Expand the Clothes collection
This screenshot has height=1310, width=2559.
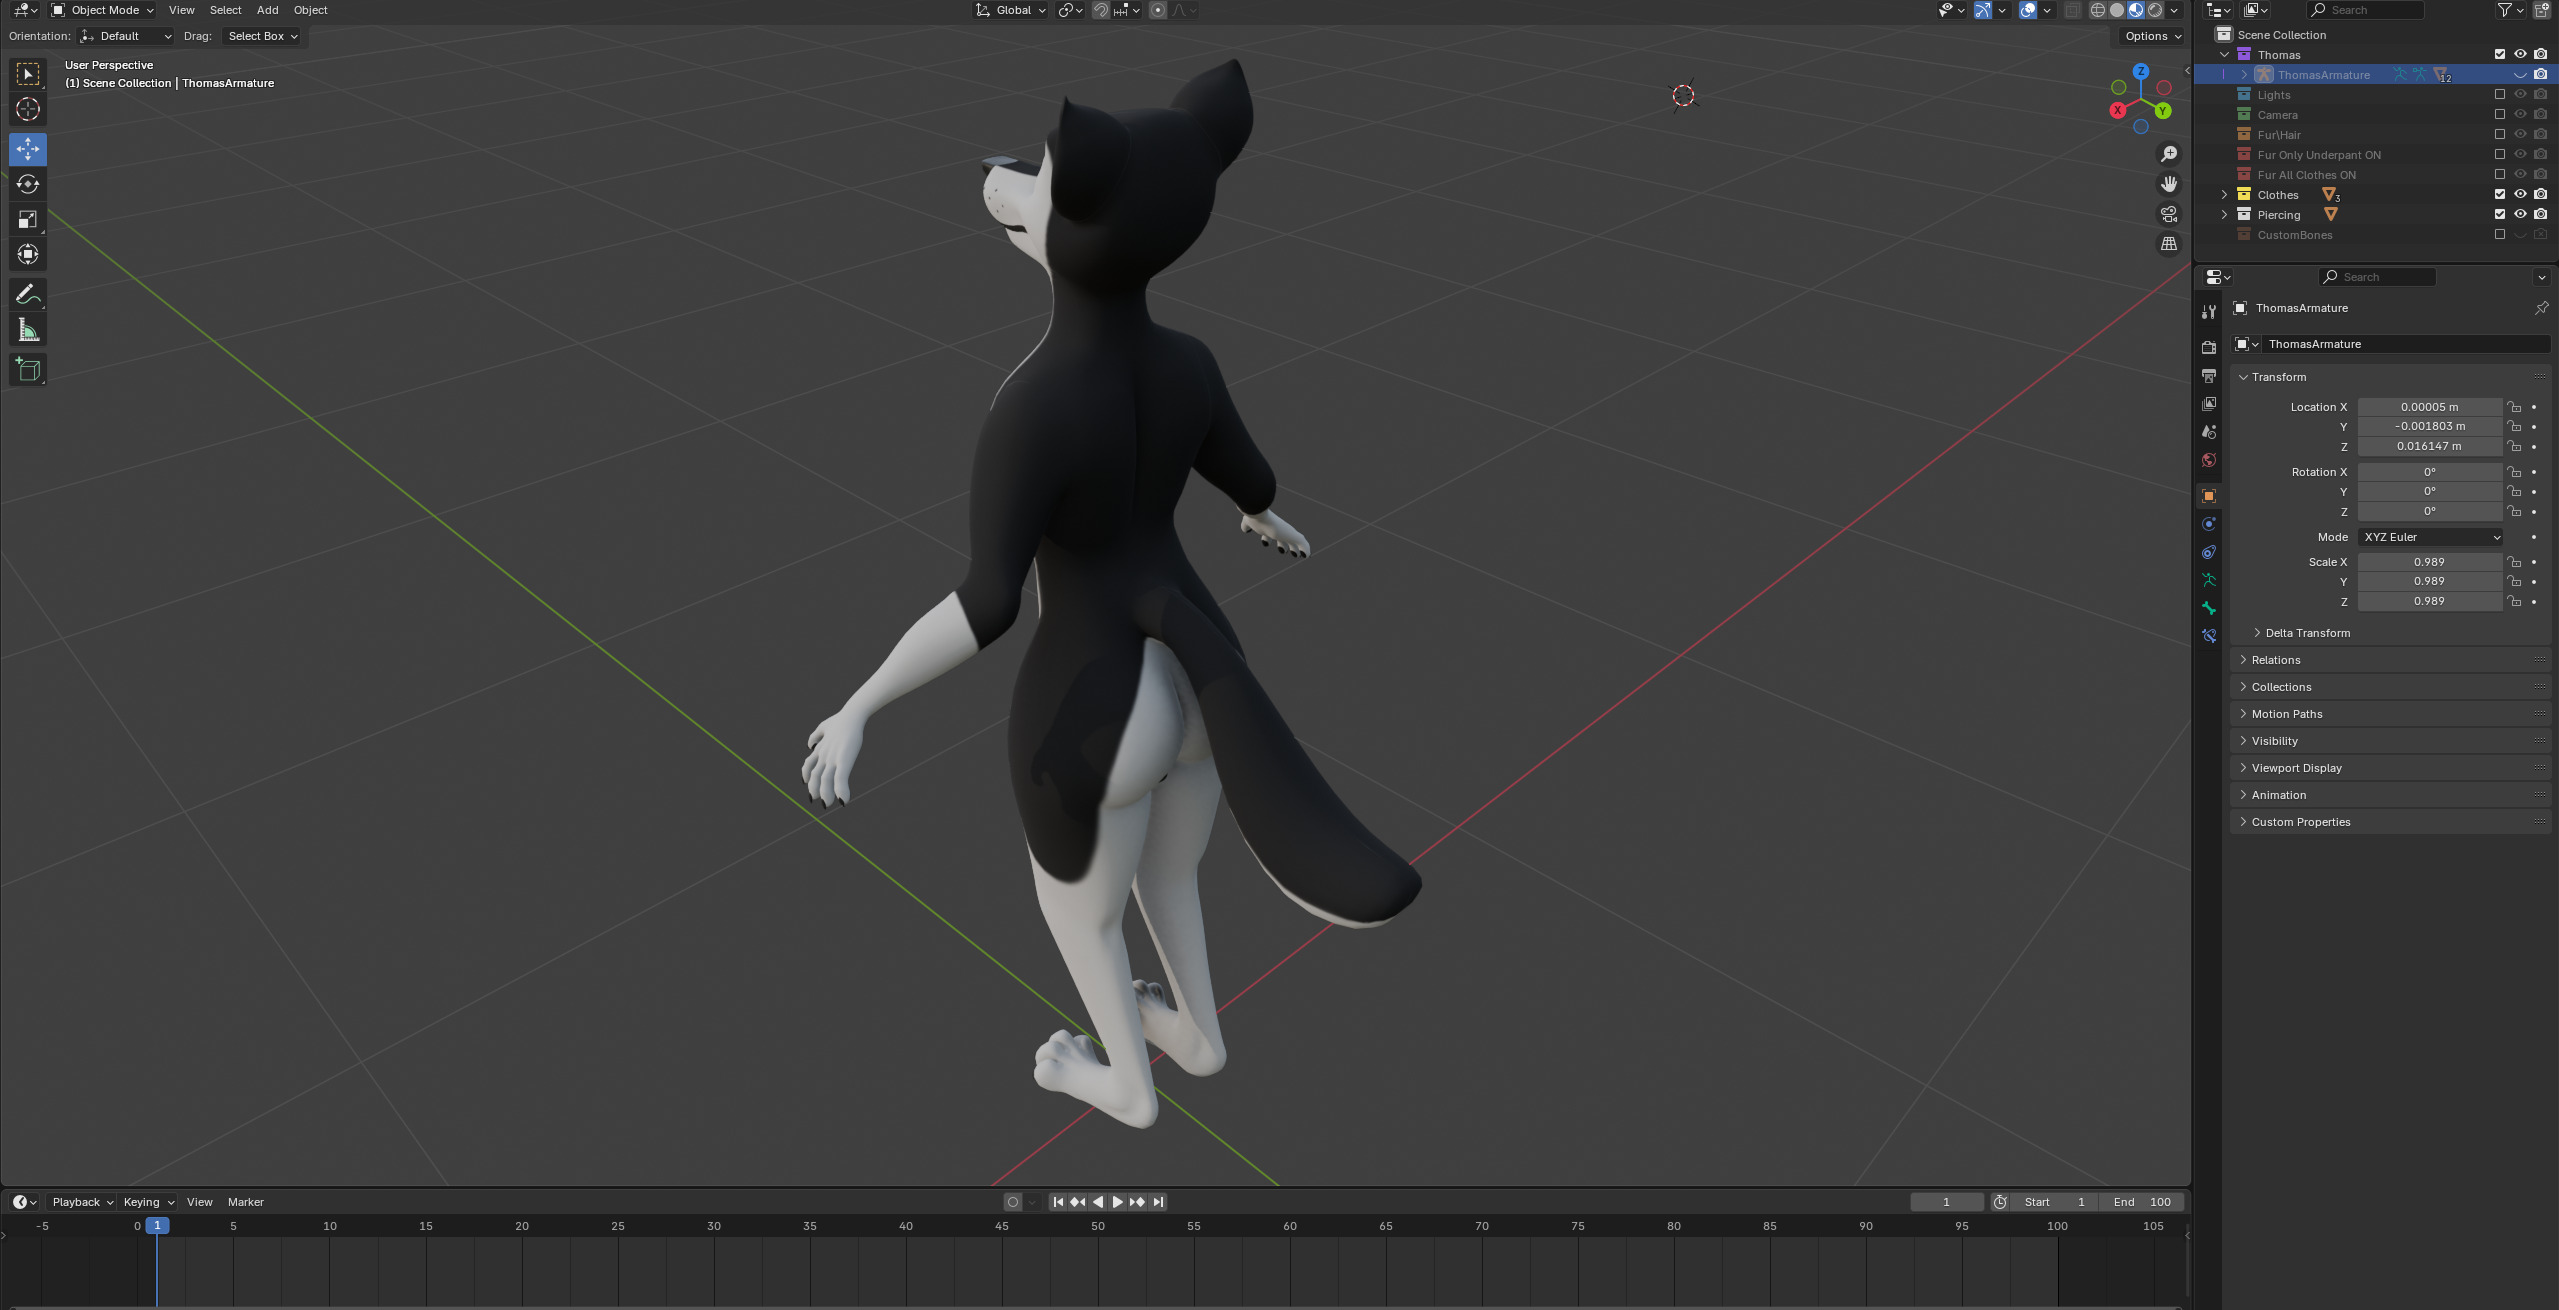pyautogui.click(x=2224, y=195)
